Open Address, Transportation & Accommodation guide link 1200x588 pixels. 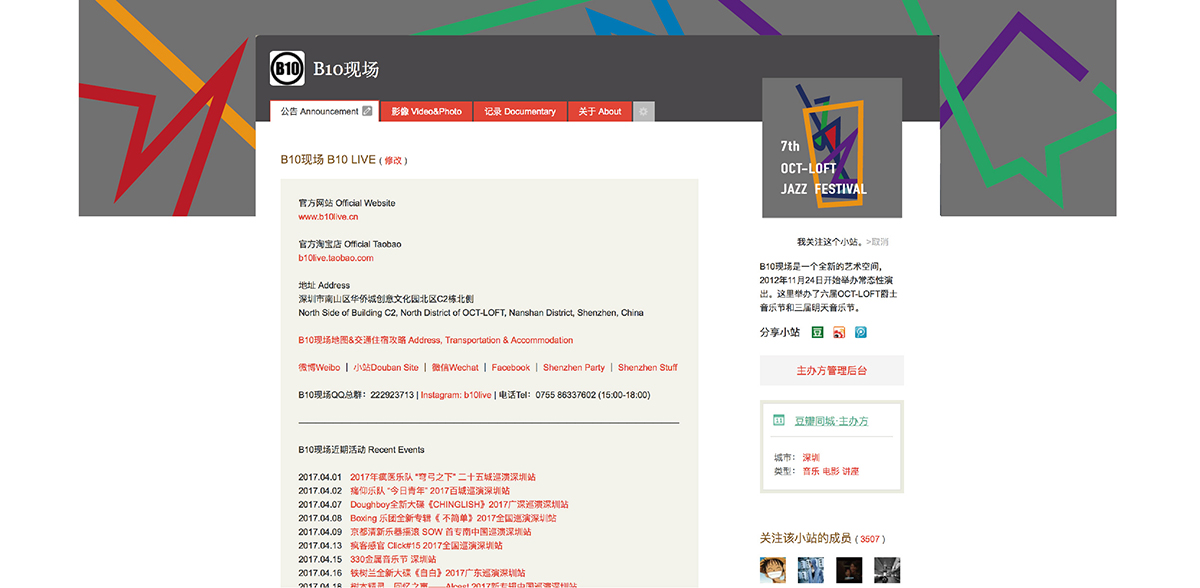coord(436,340)
